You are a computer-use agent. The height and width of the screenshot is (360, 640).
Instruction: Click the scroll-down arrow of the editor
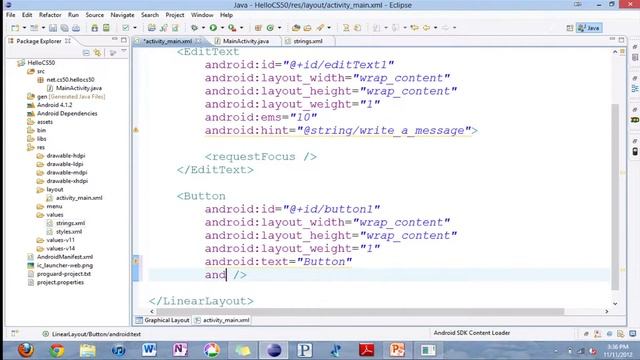click(x=615, y=303)
